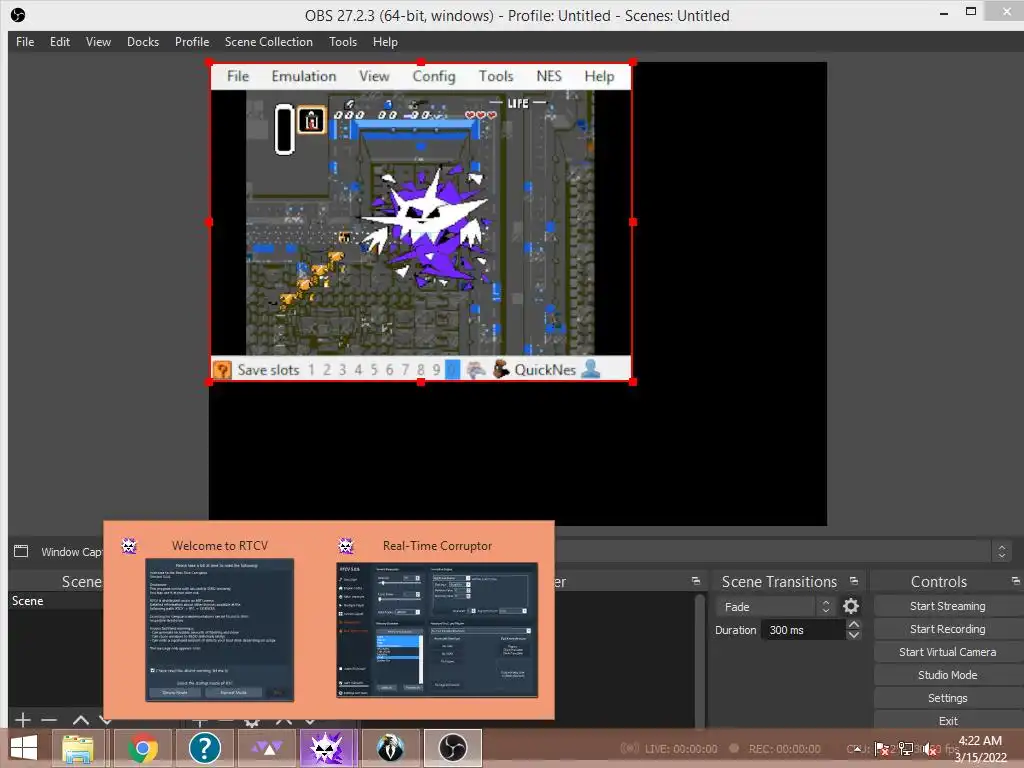Open transition properties gear in Scene Transitions

coord(850,606)
